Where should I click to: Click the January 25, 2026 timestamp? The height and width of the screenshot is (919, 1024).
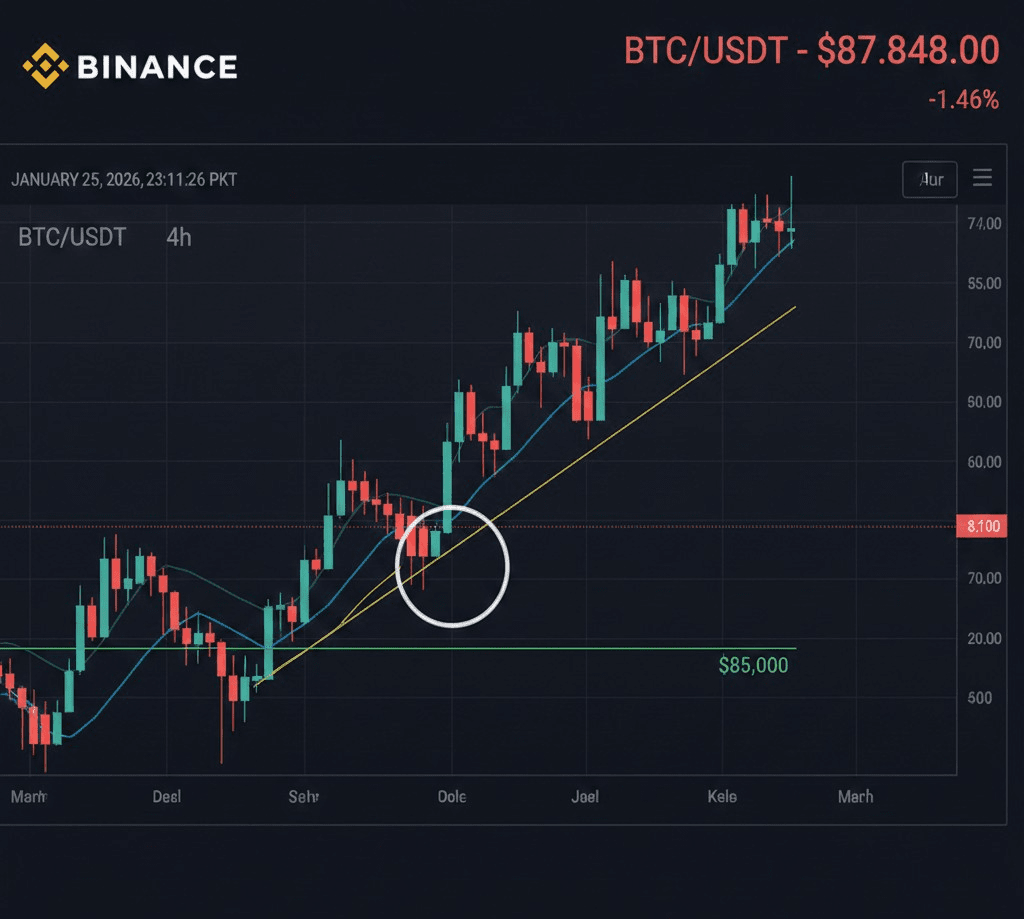124,180
